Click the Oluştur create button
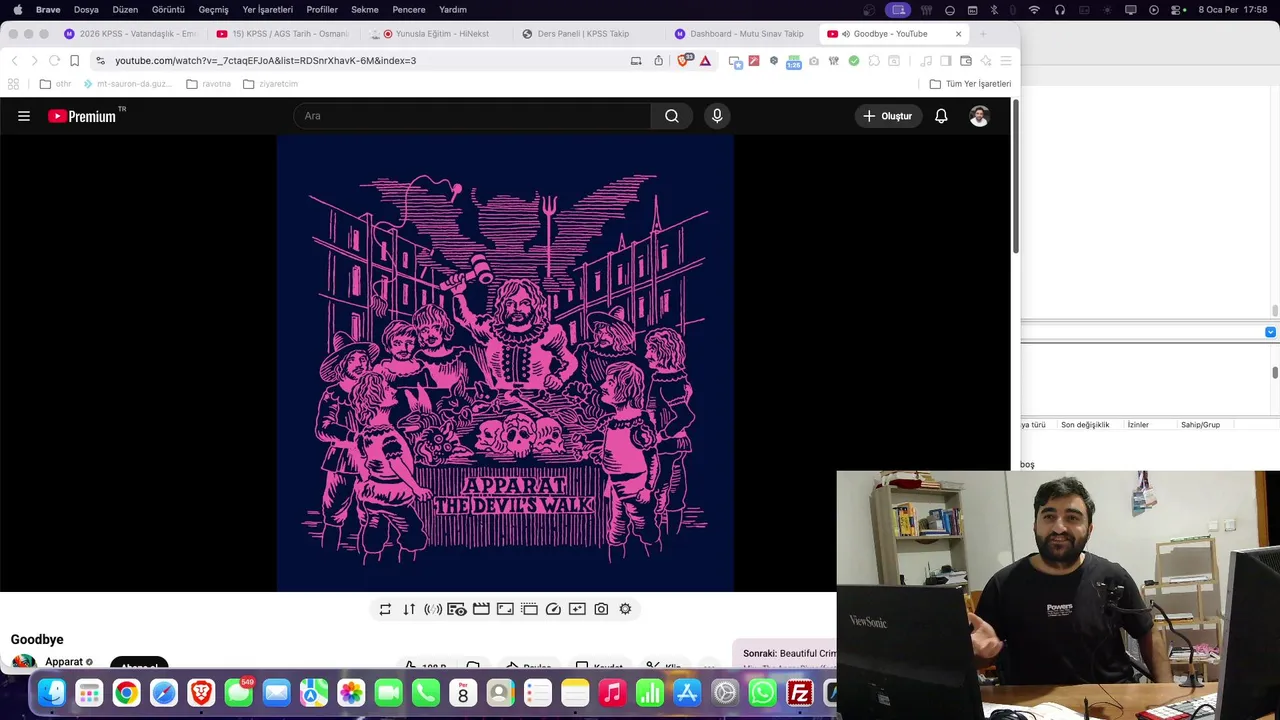Screen dimensions: 1280x720 coord(888,116)
